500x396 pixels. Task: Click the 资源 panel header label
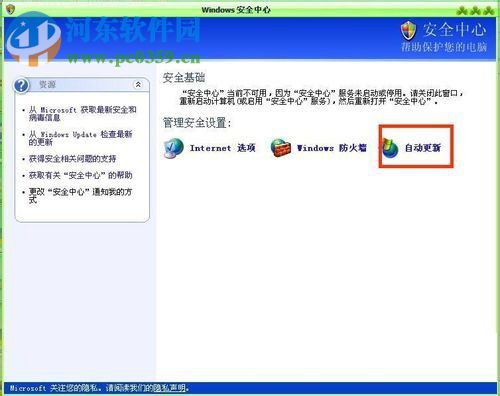click(x=47, y=85)
